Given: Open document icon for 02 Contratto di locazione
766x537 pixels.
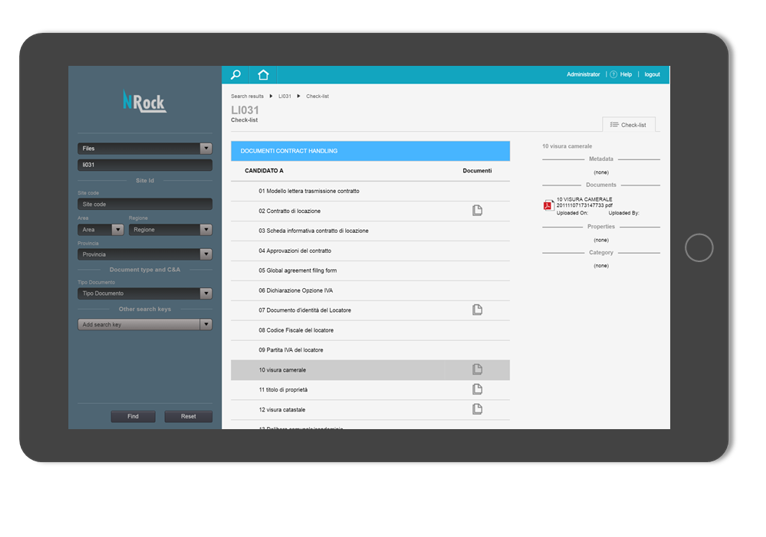Looking at the screenshot, I should click(477, 211).
